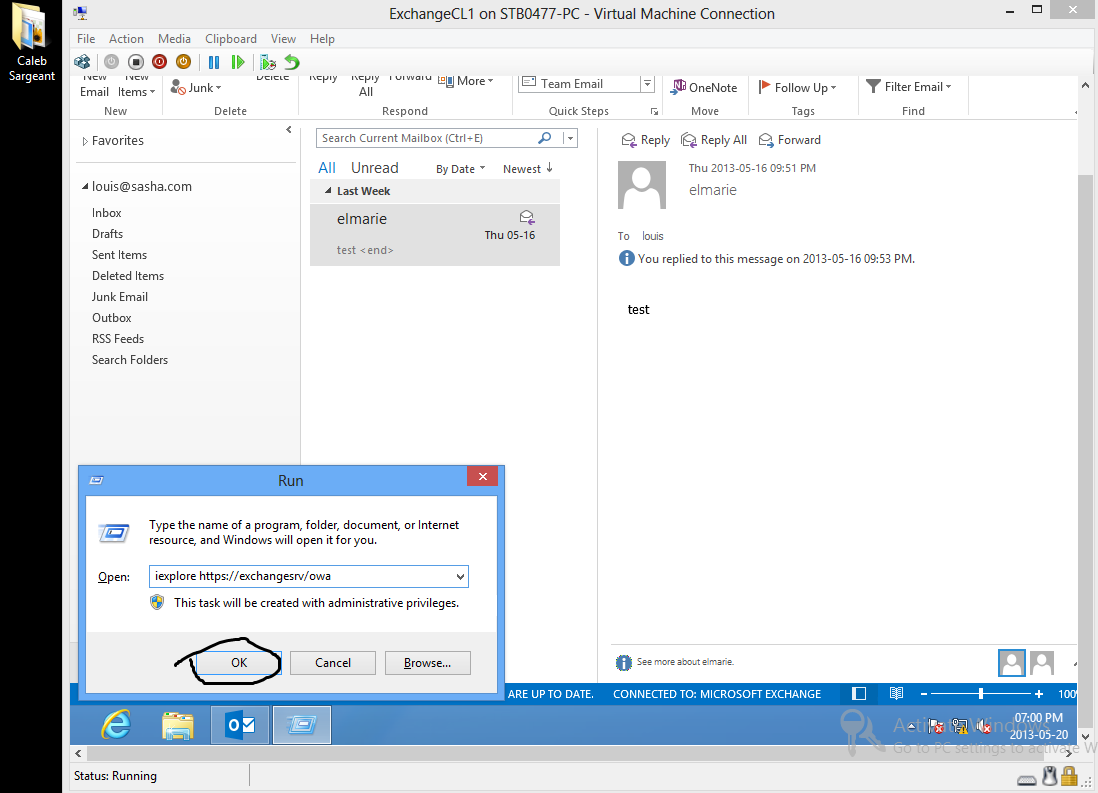Turn off the VM with the black stop icon

click(x=136, y=62)
